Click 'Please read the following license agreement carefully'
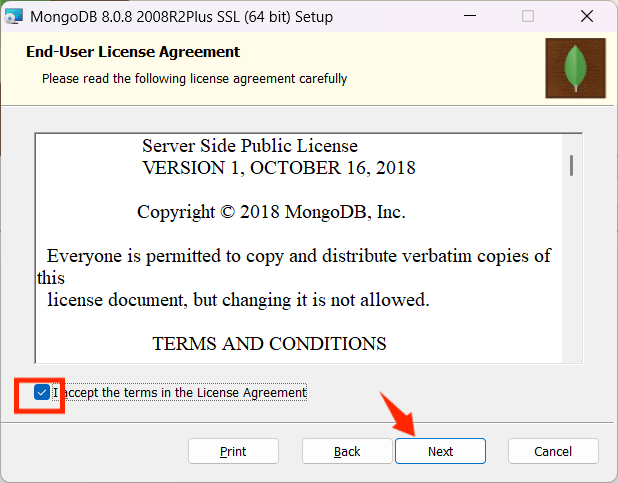618x483 pixels. 195,79
